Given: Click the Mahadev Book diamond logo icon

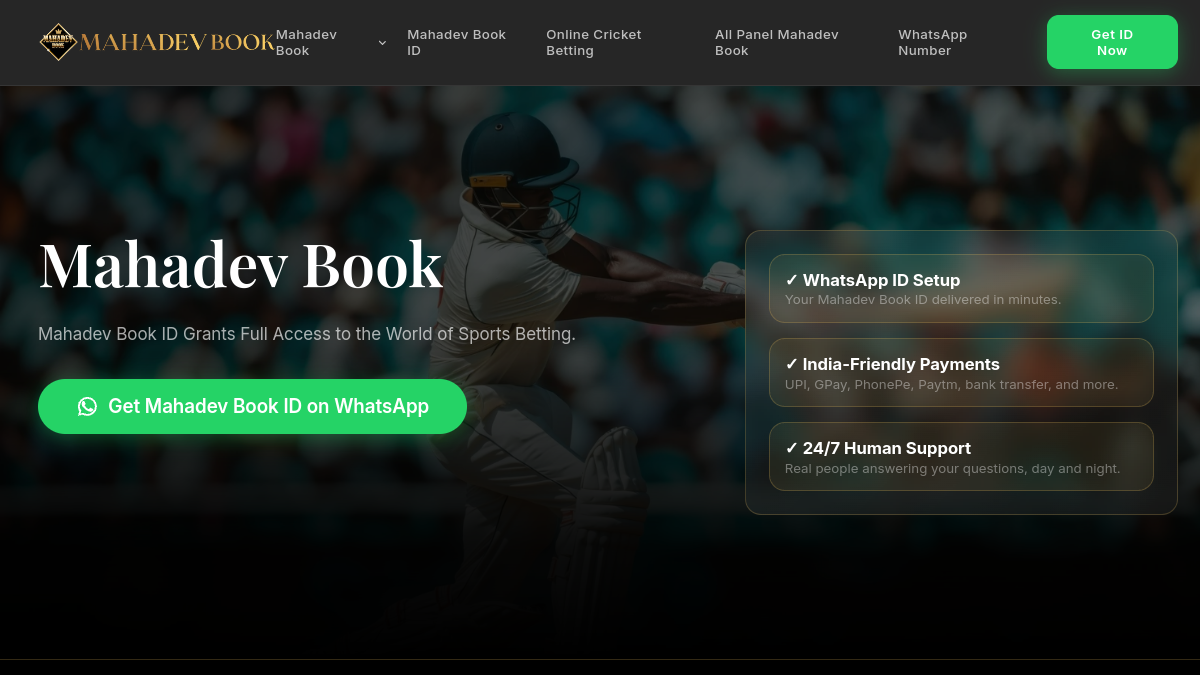Looking at the screenshot, I should [x=58, y=42].
